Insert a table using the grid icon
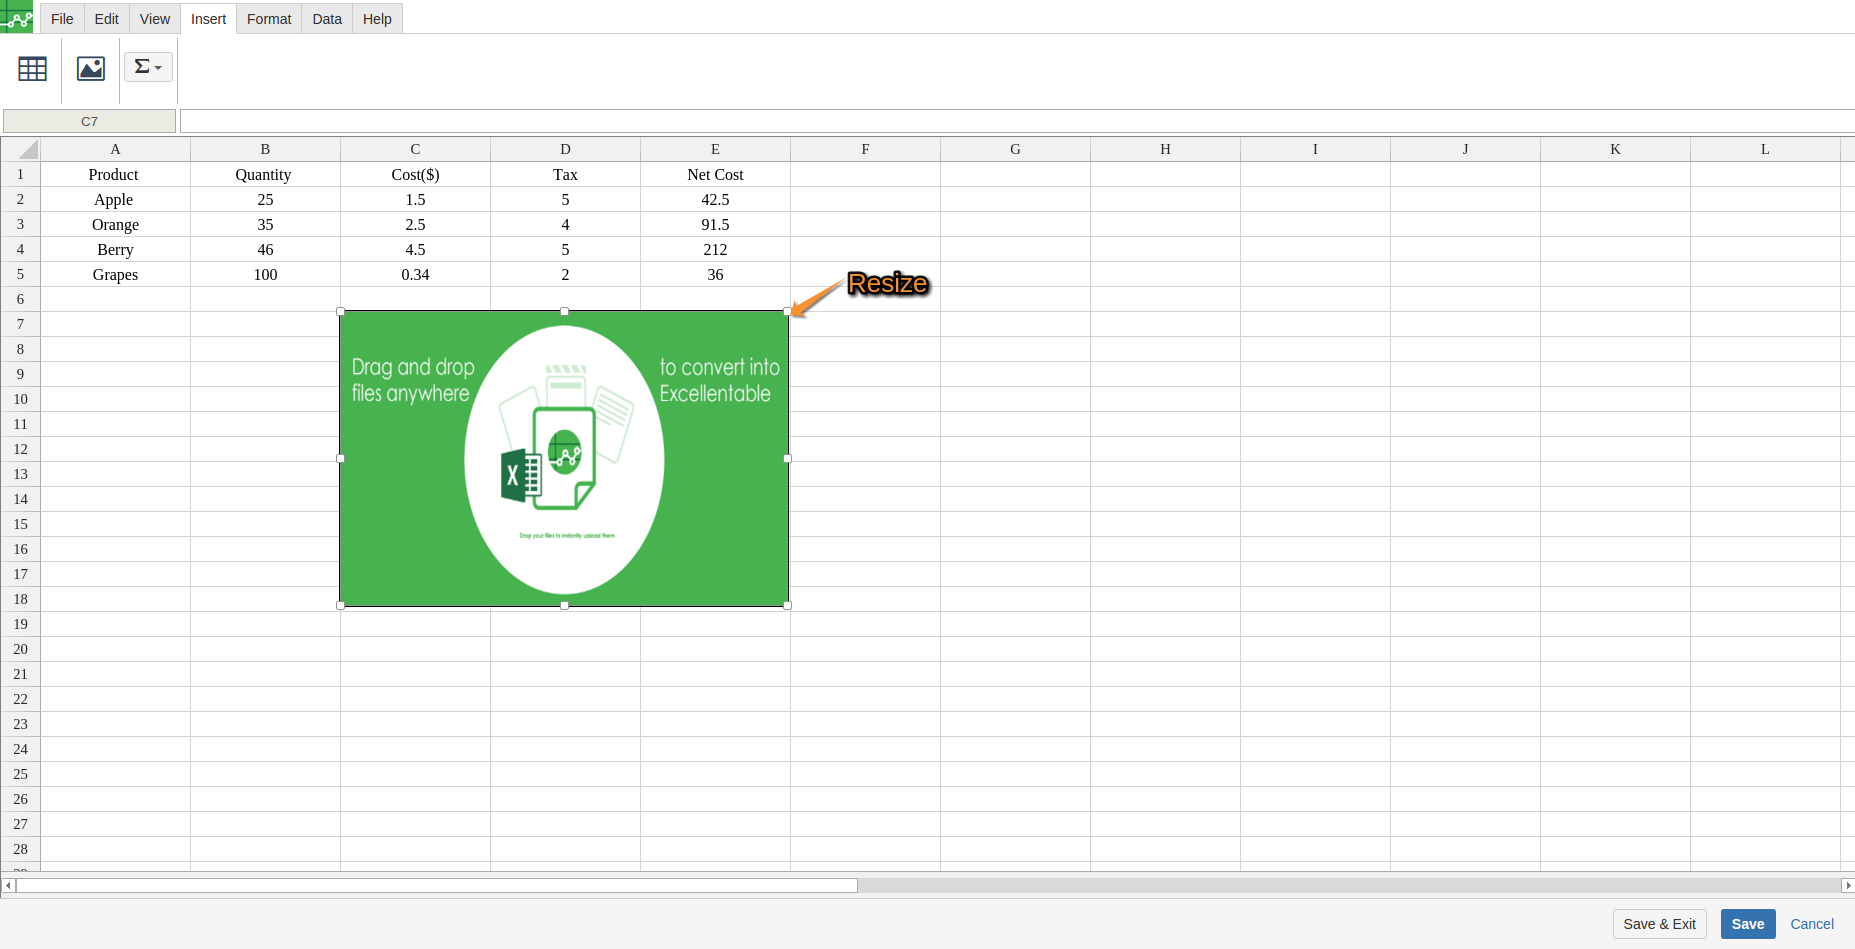 pyautogui.click(x=32, y=68)
